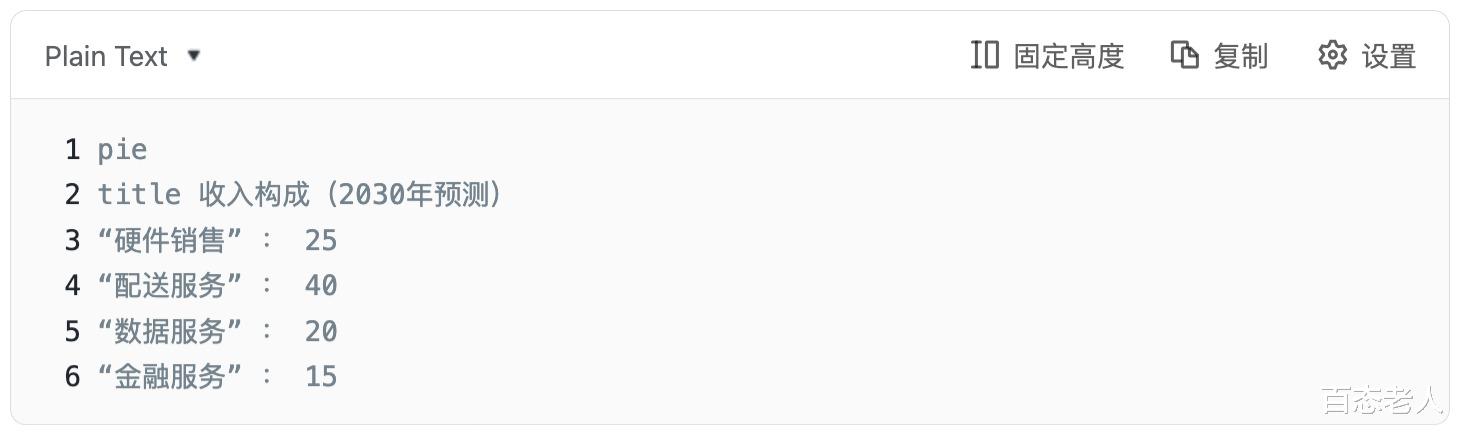Open the 设置 label
The image size is (1460, 435).
(x=1389, y=57)
